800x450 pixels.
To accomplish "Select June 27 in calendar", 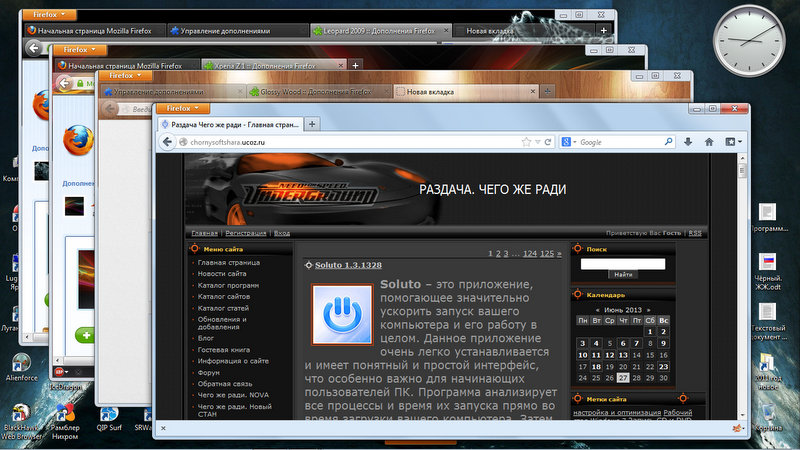I will [x=622, y=378].
